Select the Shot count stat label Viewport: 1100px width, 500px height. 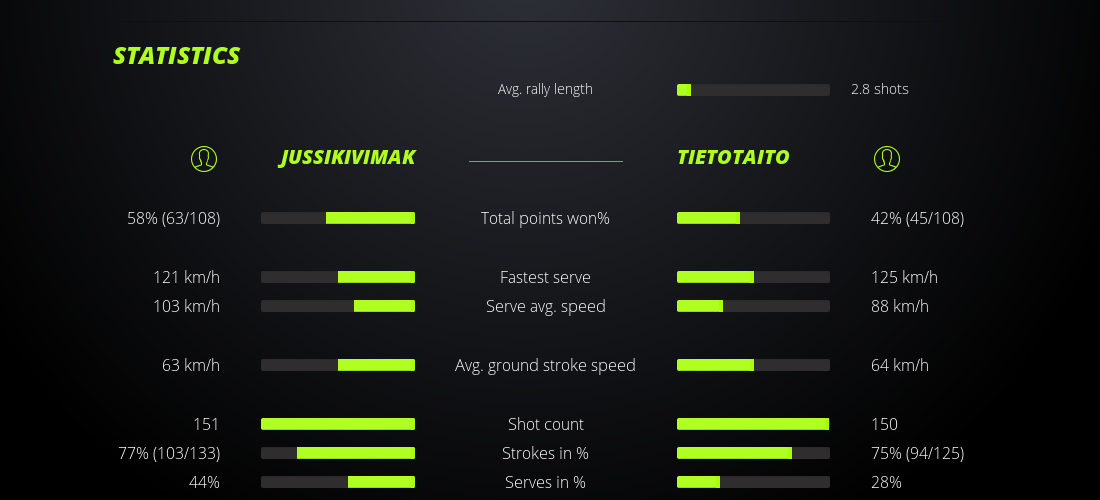click(545, 424)
